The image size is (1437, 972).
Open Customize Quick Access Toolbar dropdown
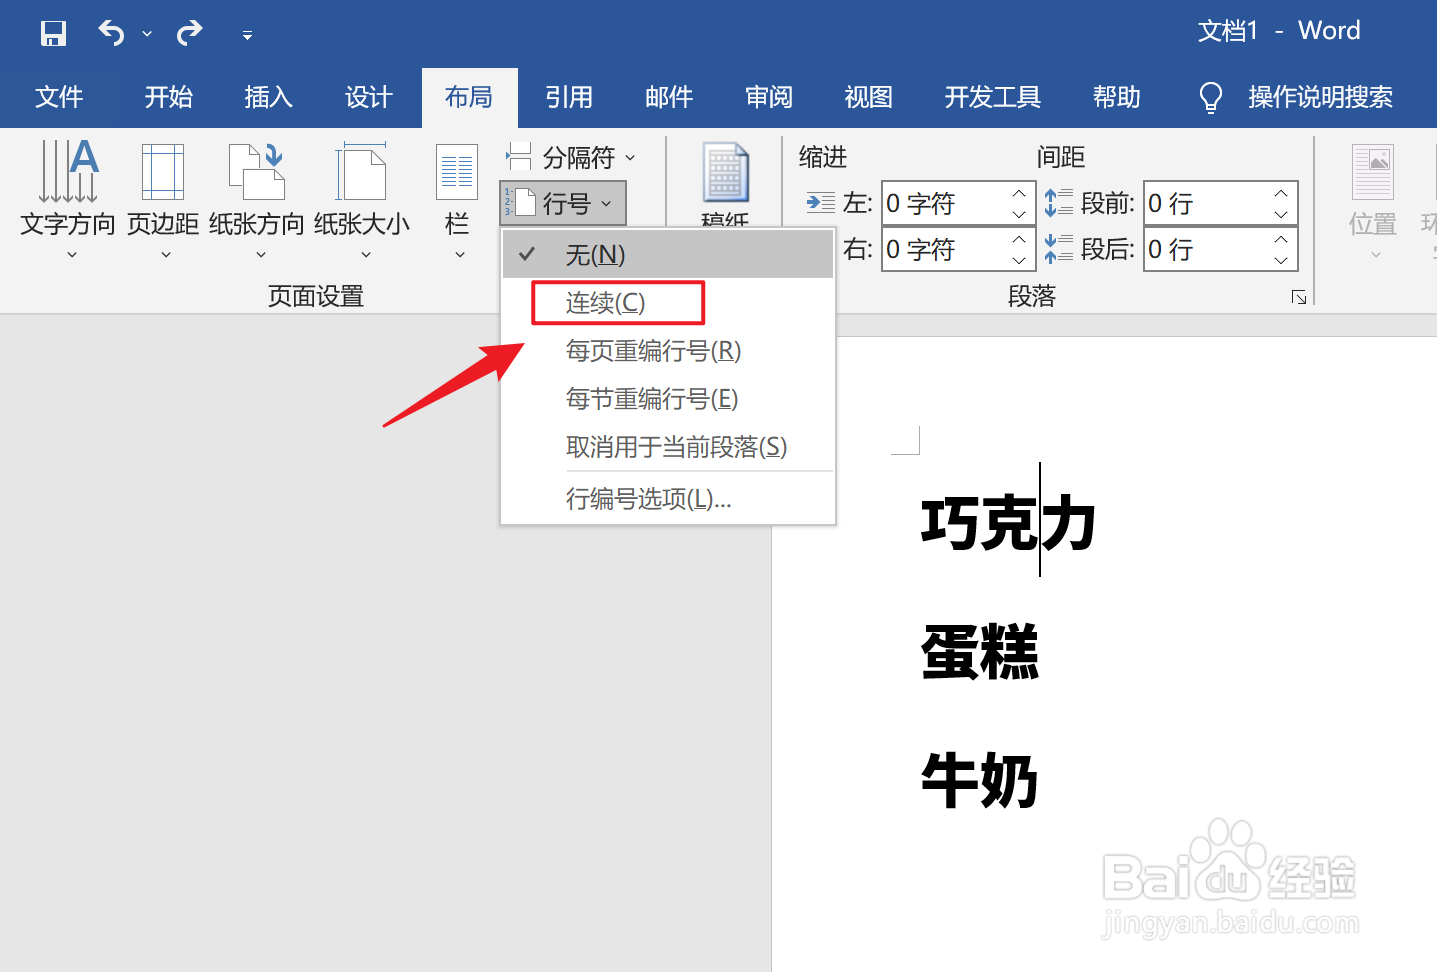(x=247, y=35)
